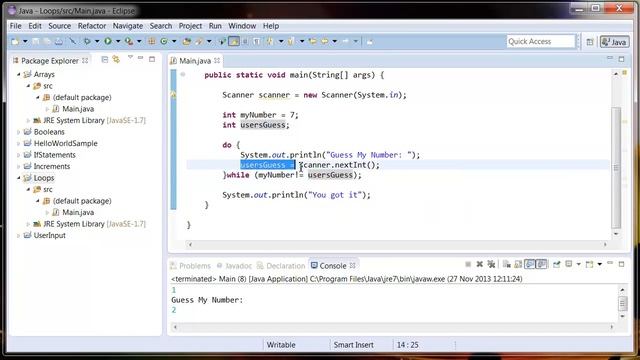Click the Quick Access field
The width and height of the screenshot is (640, 360).
540,42
